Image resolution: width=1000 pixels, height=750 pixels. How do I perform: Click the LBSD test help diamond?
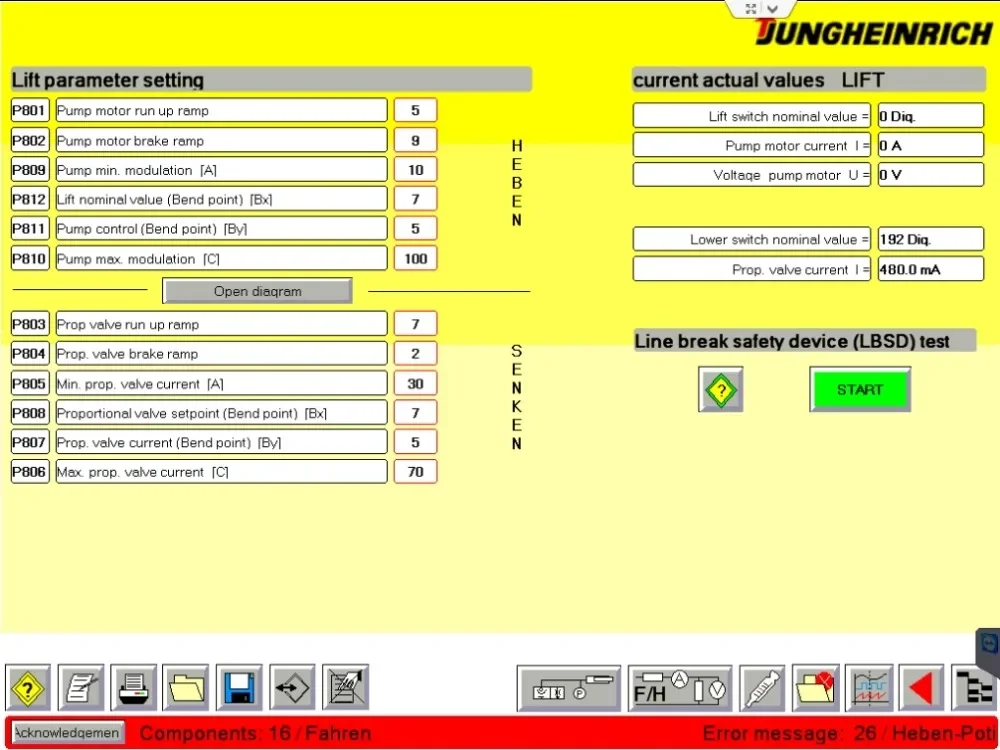click(720, 389)
